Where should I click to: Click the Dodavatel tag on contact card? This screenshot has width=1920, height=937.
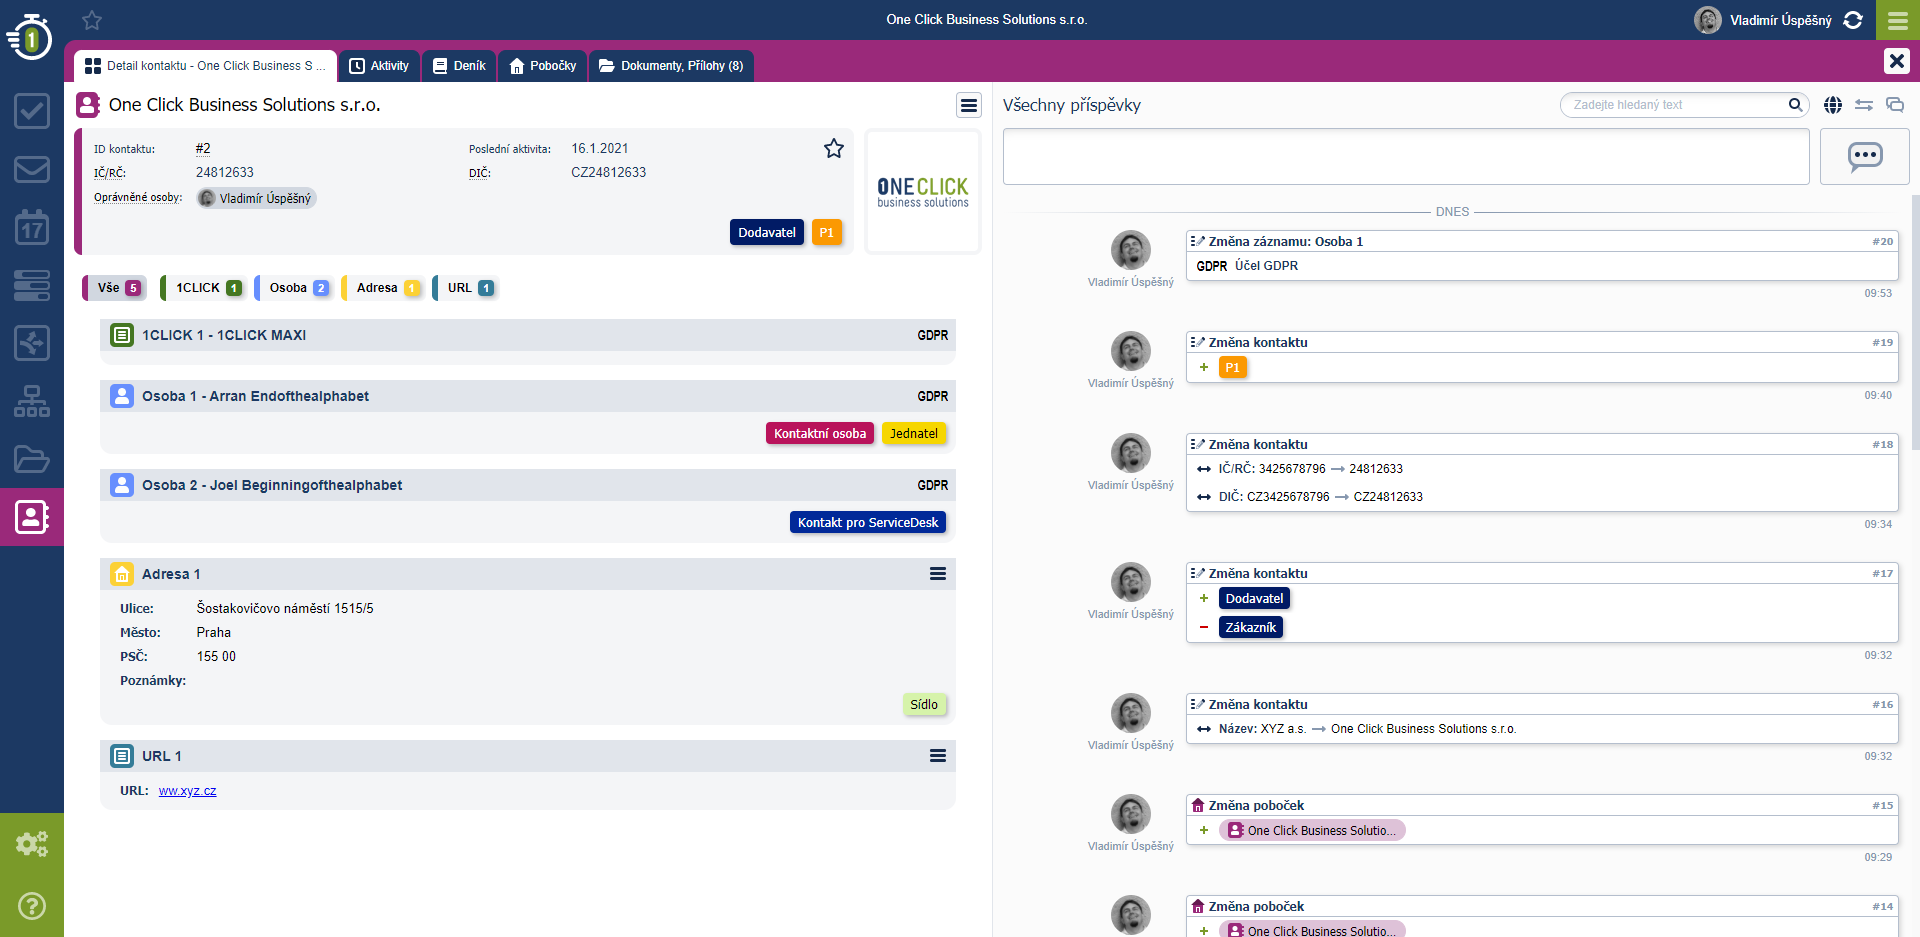click(x=767, y=232)
